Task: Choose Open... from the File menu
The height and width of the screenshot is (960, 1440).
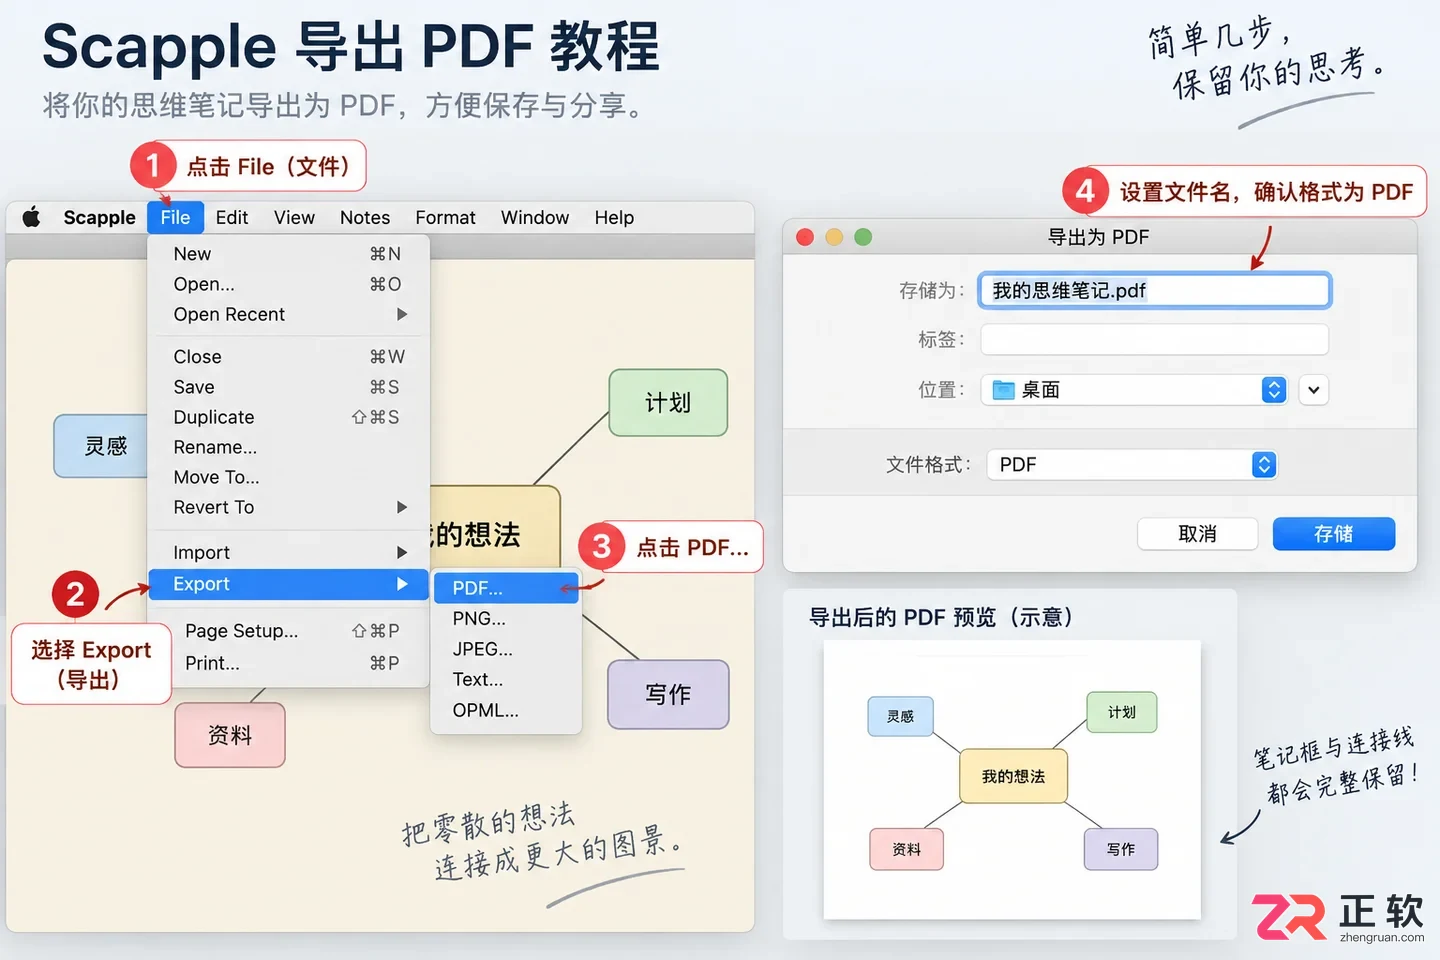Action: [x=288, y=284]
